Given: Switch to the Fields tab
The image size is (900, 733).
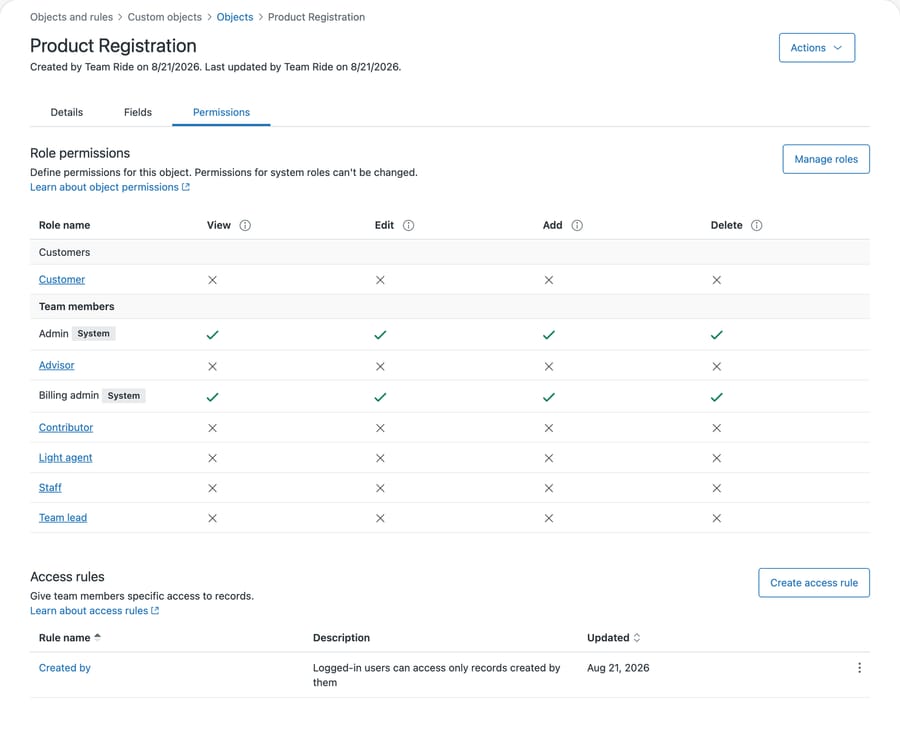Looking at the screenshot, I should (138, 113).
